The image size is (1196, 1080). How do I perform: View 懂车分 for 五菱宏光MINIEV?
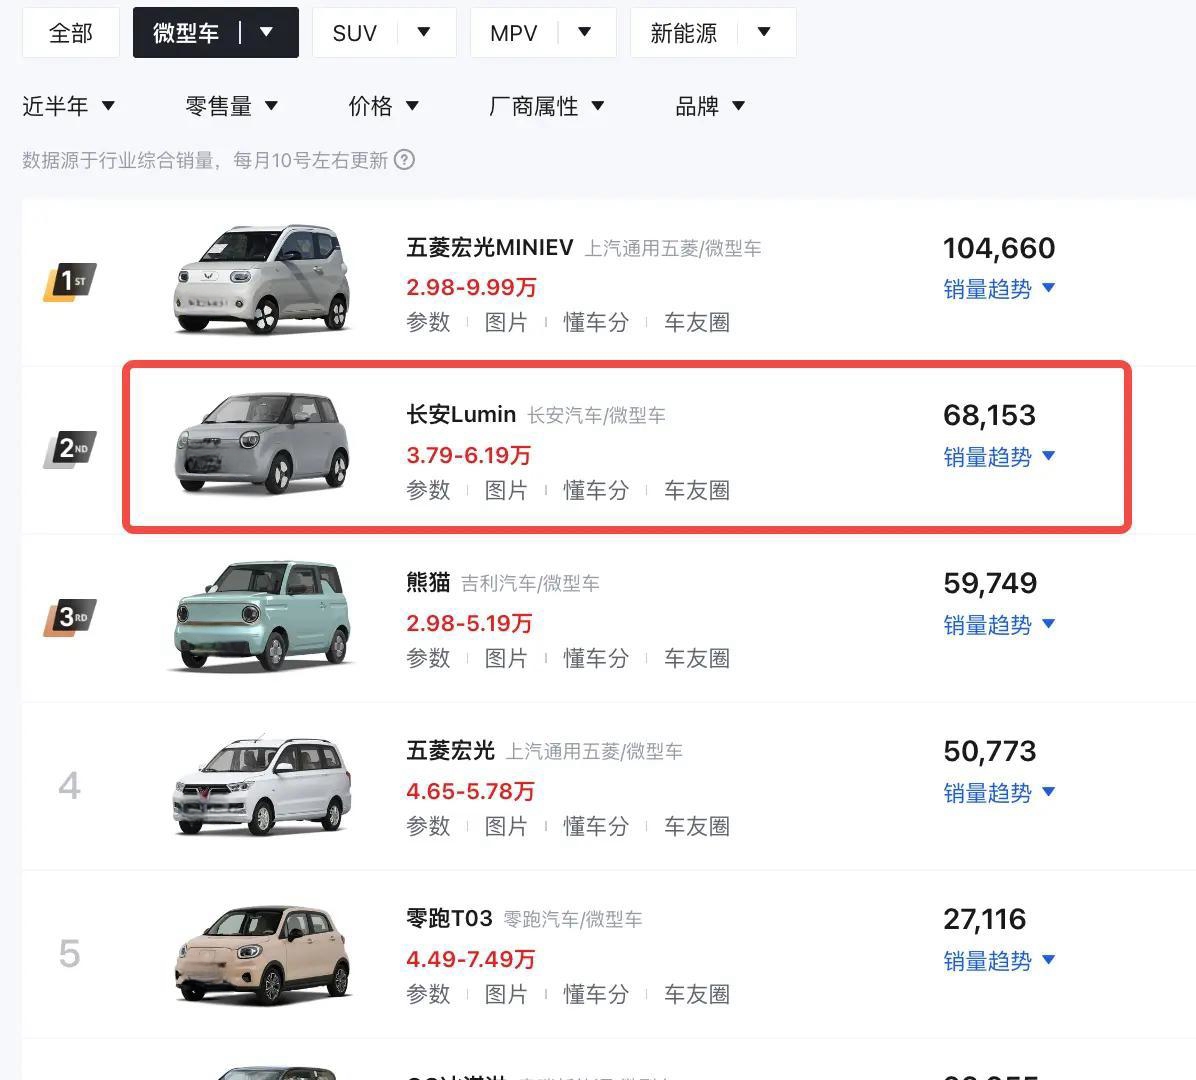(596, 323)
